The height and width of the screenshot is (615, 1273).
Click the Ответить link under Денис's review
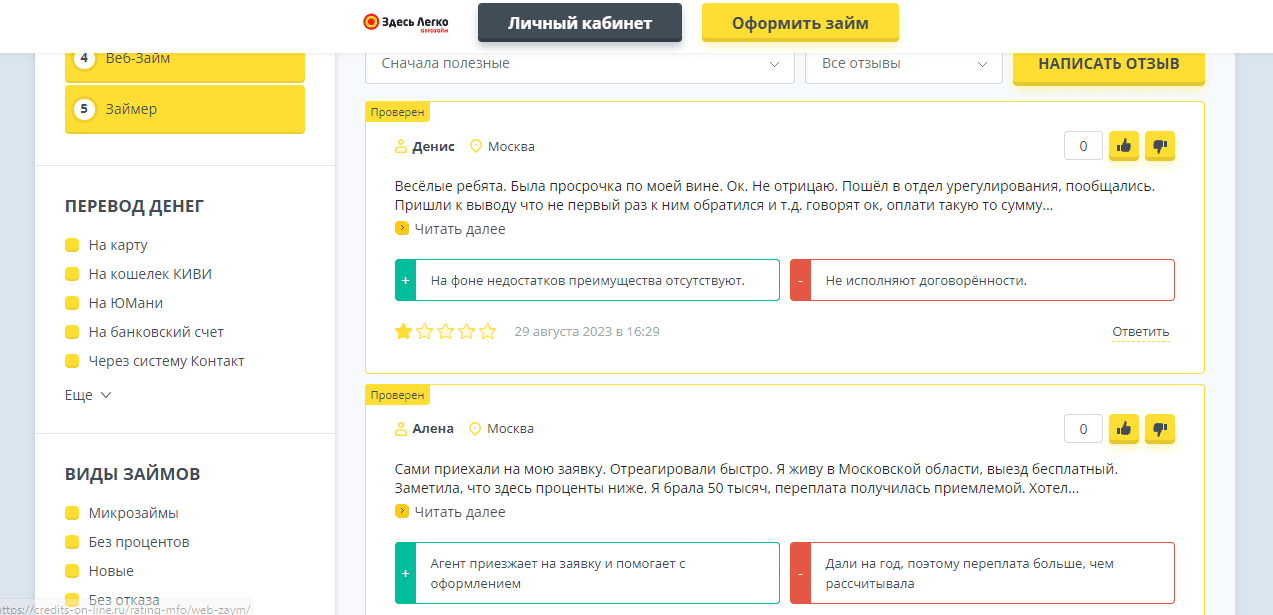coord(1139,331)
